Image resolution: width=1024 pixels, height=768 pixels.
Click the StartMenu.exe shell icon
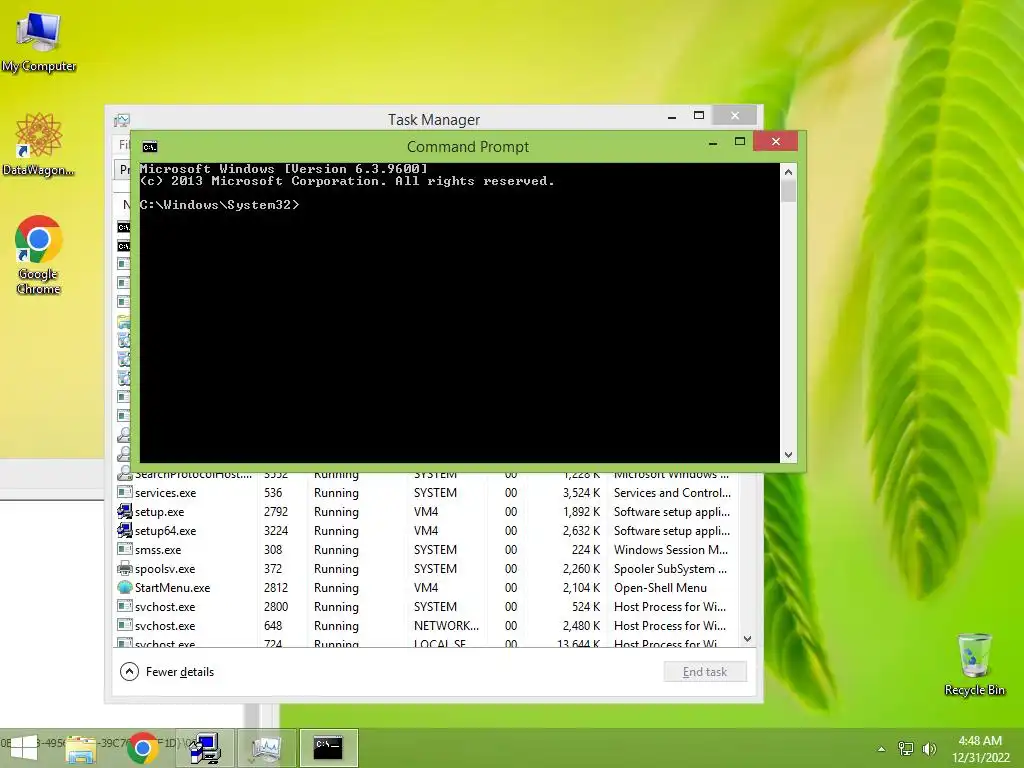(x=124, y=587)
